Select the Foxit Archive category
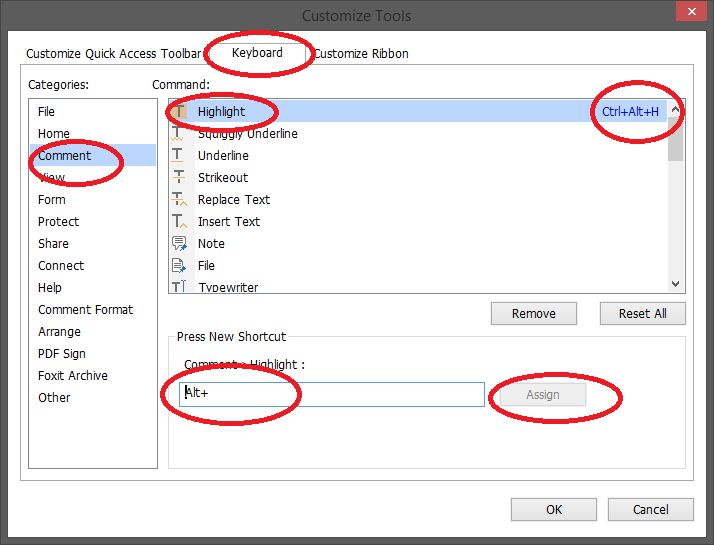This screenshot has height=545, width=714. click(x=92, y=376)
